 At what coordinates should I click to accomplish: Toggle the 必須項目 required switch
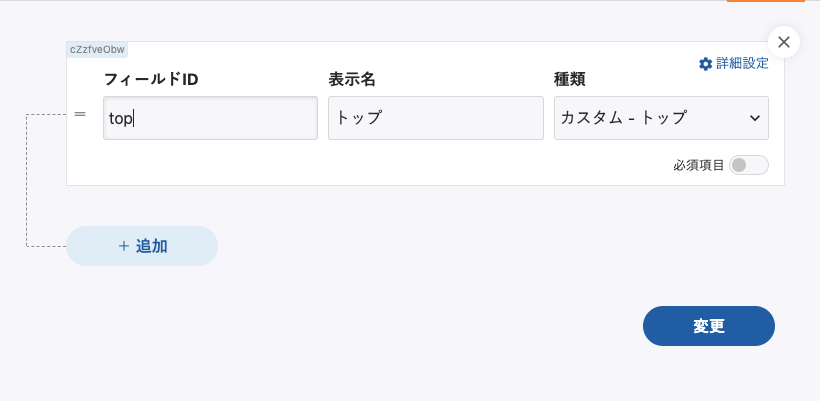pyautogui.click(x=749, y=165)
